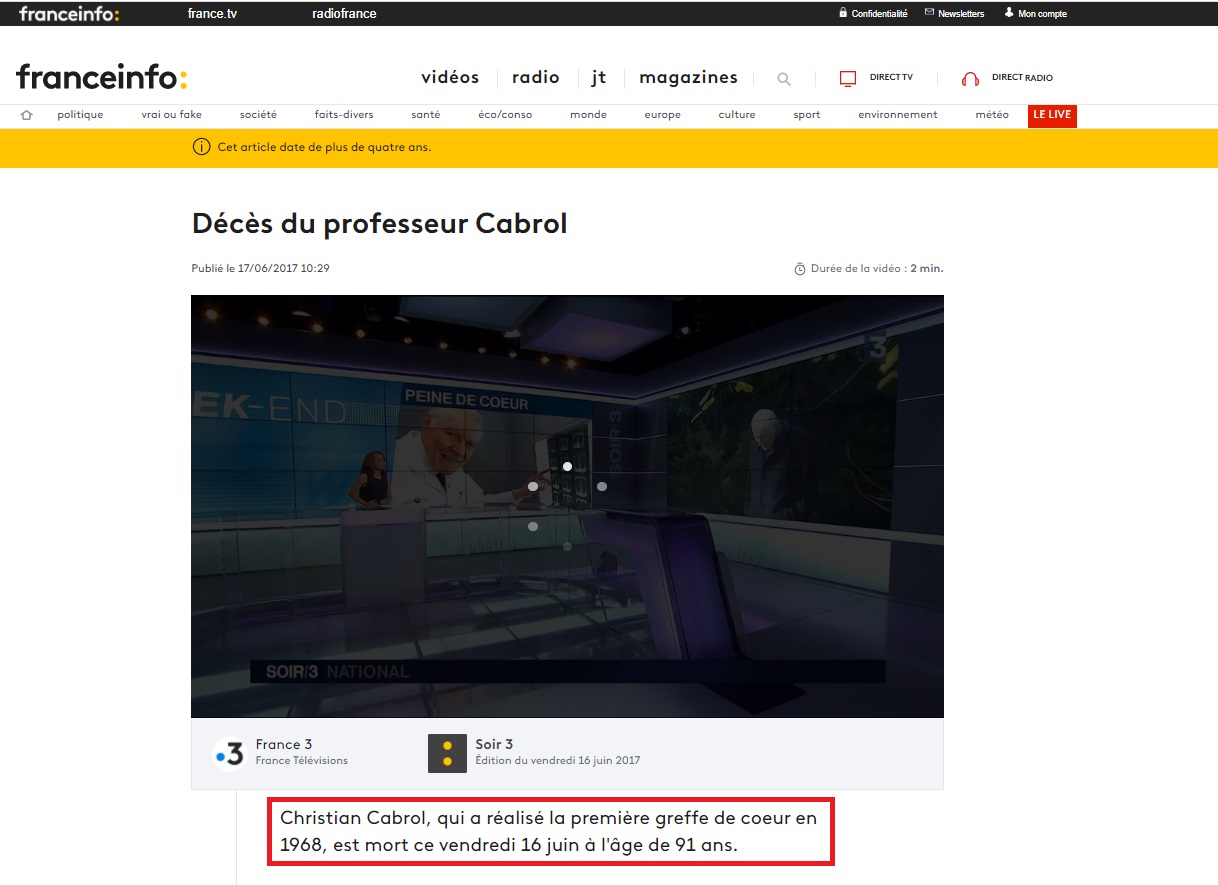Select the radio navigation item
Image resolution: width=1218 pixels, height=885 pixels.
click(x=535, y=78)
